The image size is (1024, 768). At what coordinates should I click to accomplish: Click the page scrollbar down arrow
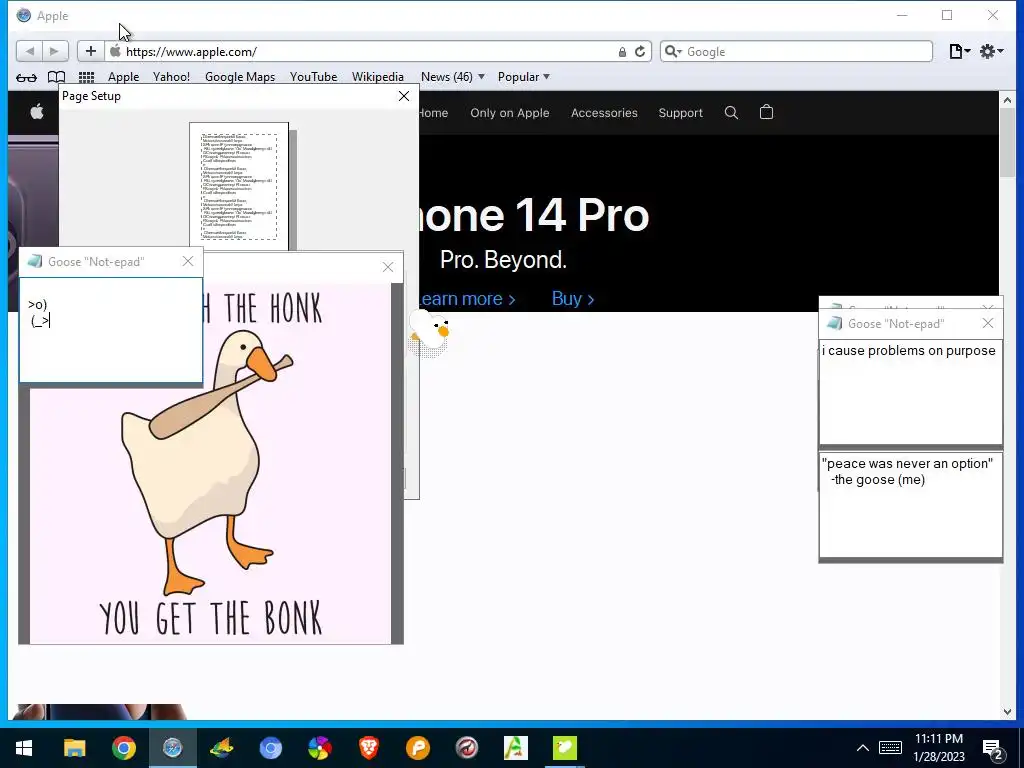[x=1006, y=712]
